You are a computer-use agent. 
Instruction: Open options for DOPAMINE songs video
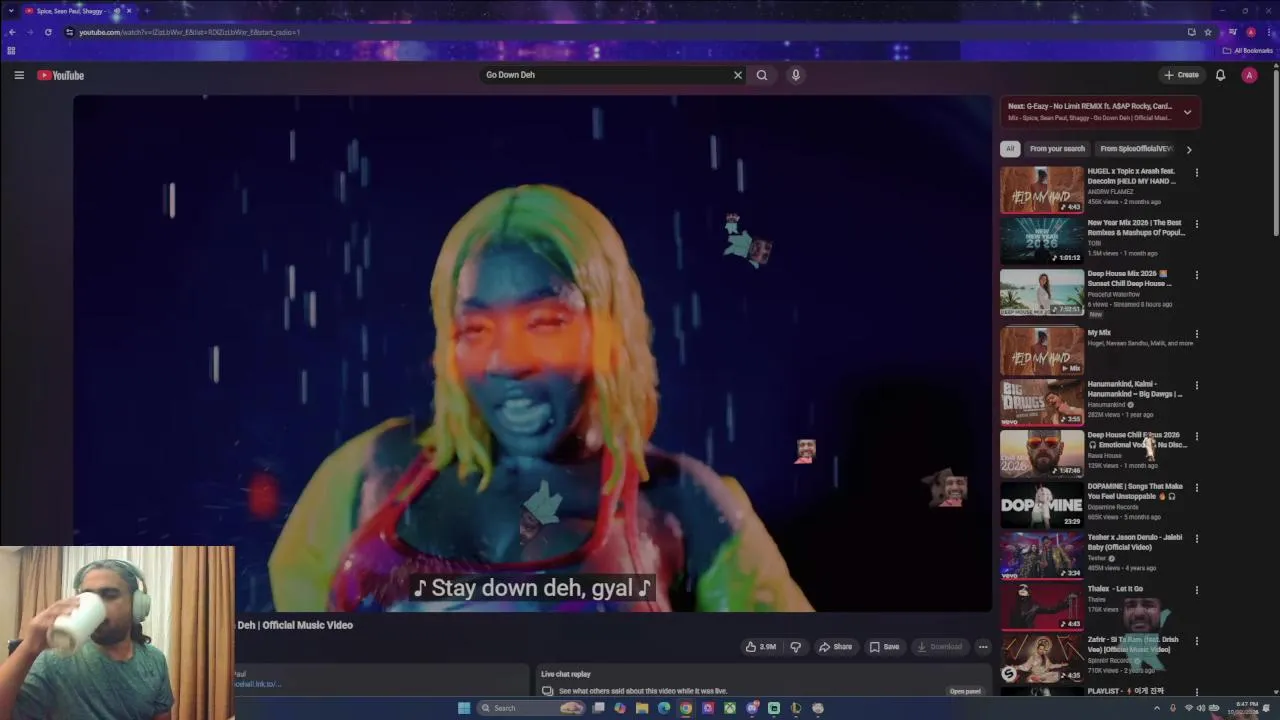point(1196,488)
